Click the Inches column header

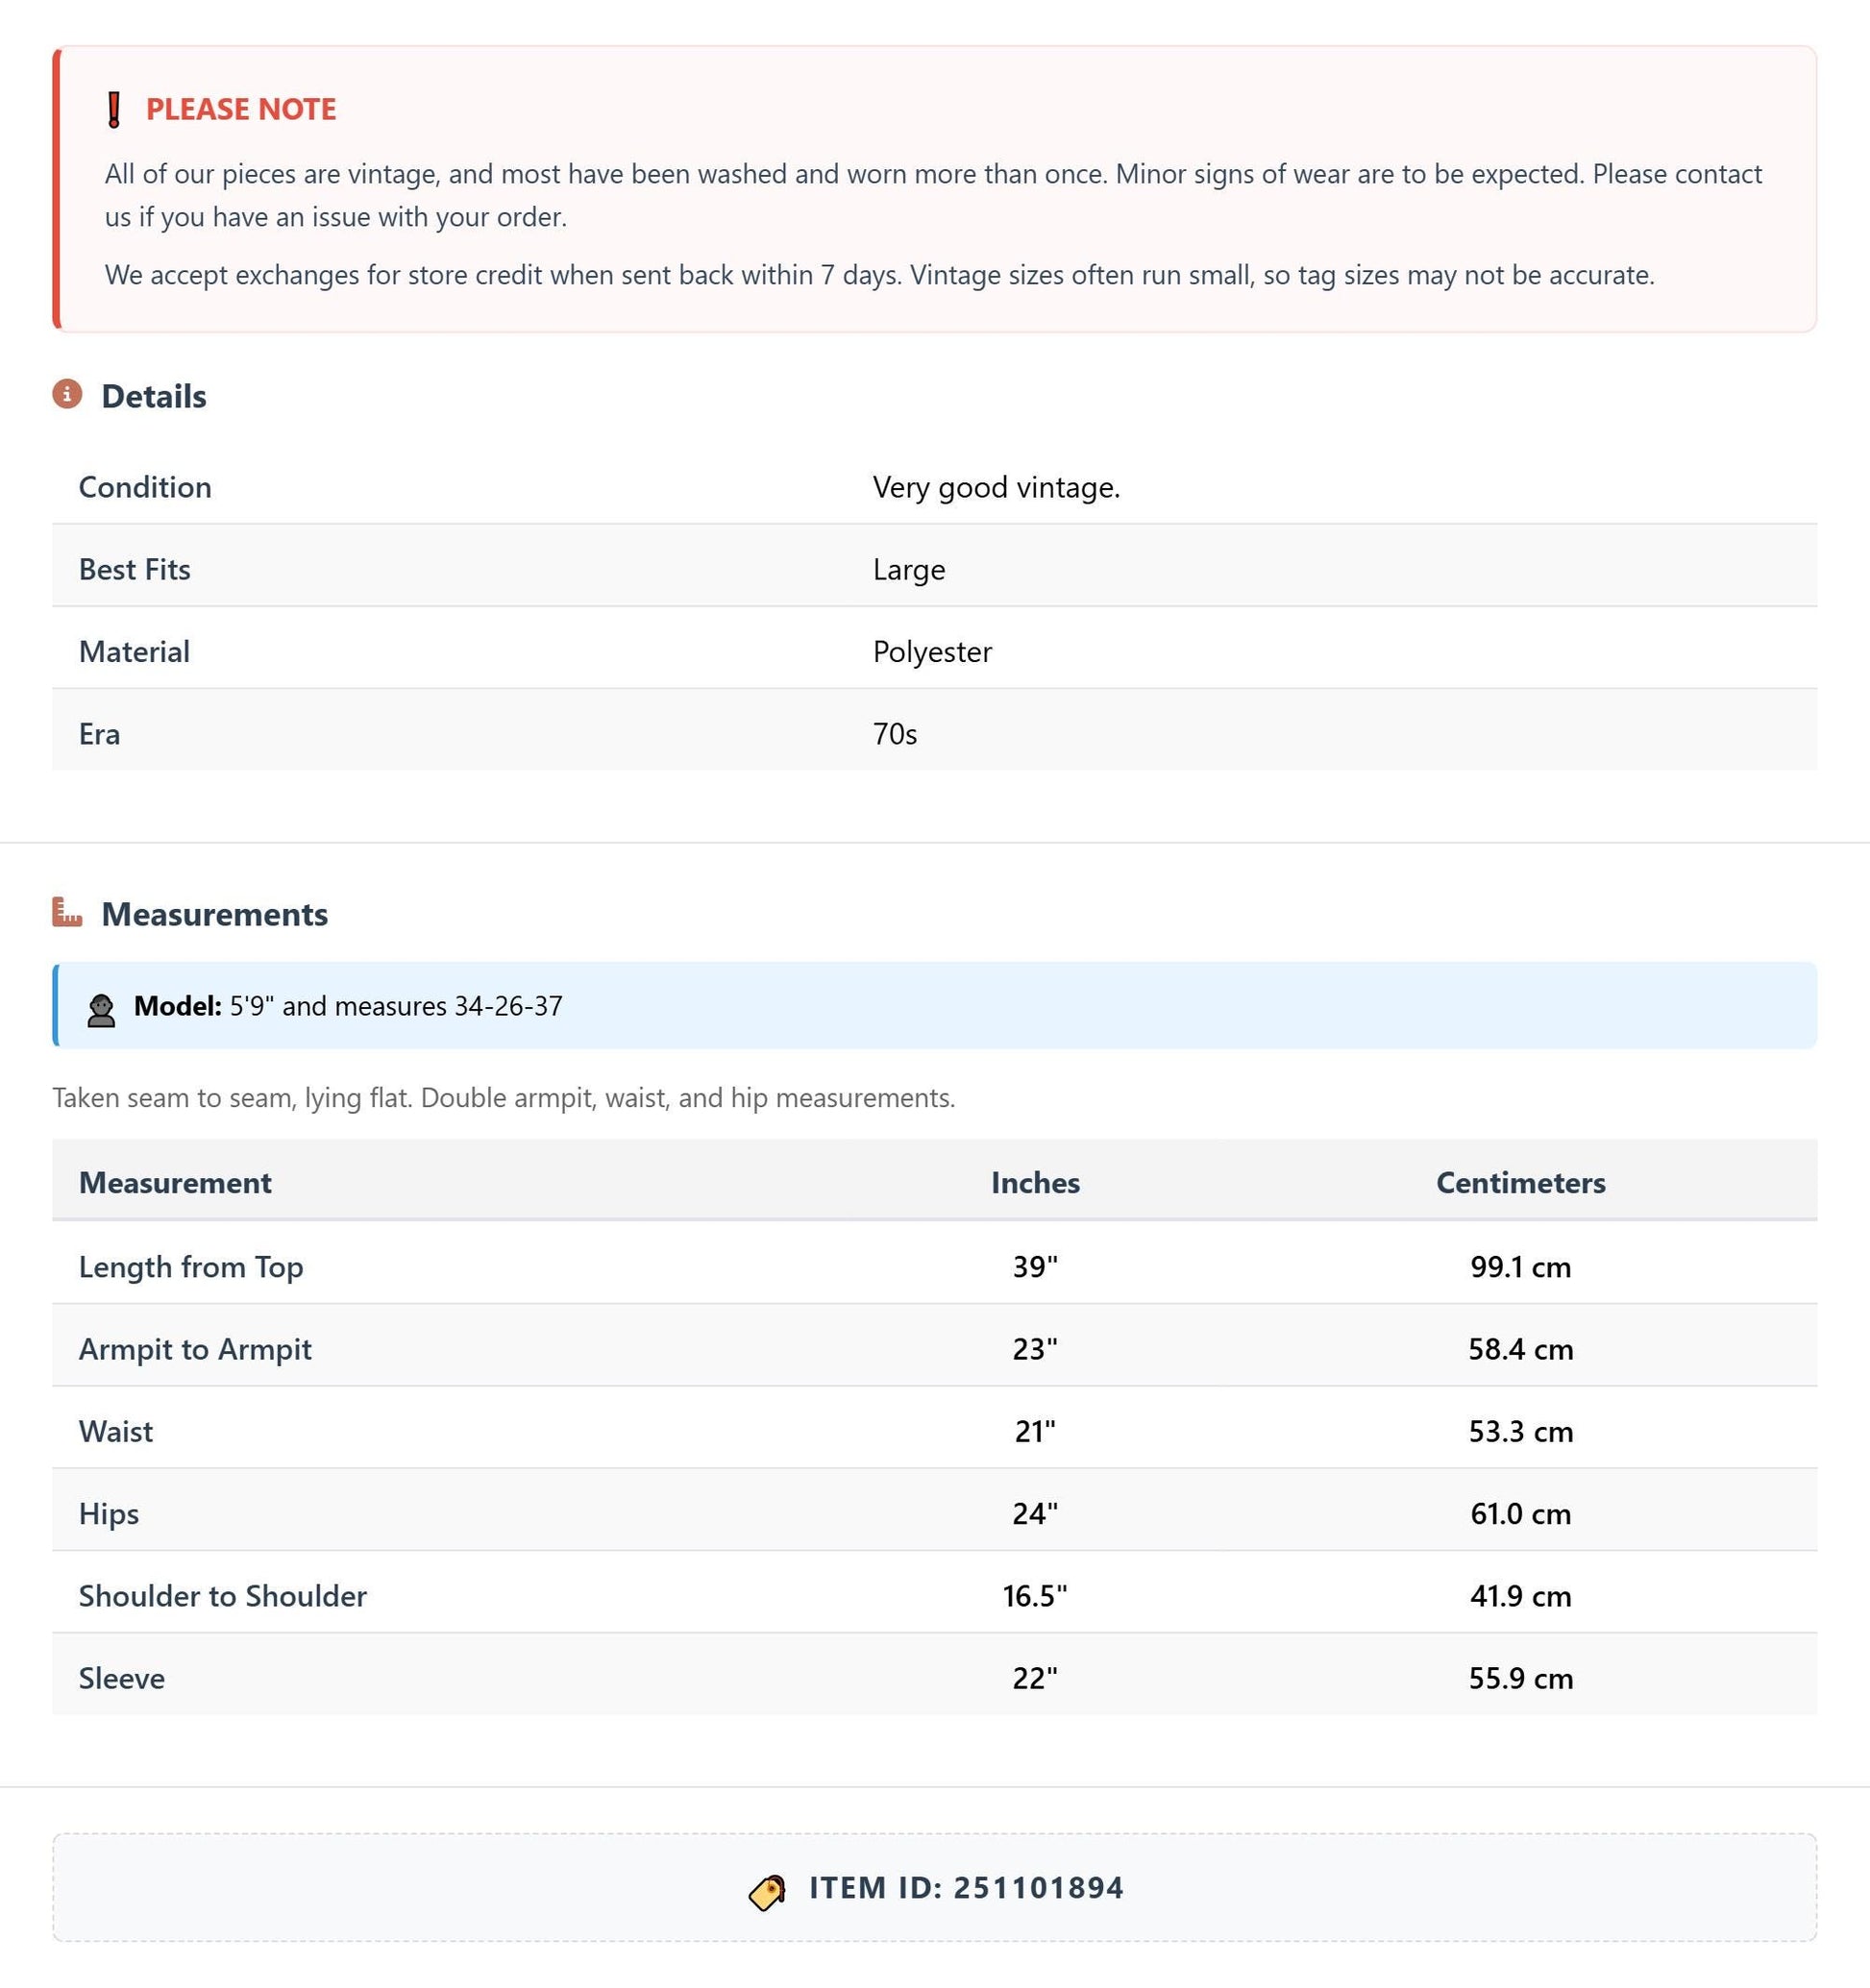(x=1035, y=1182)
